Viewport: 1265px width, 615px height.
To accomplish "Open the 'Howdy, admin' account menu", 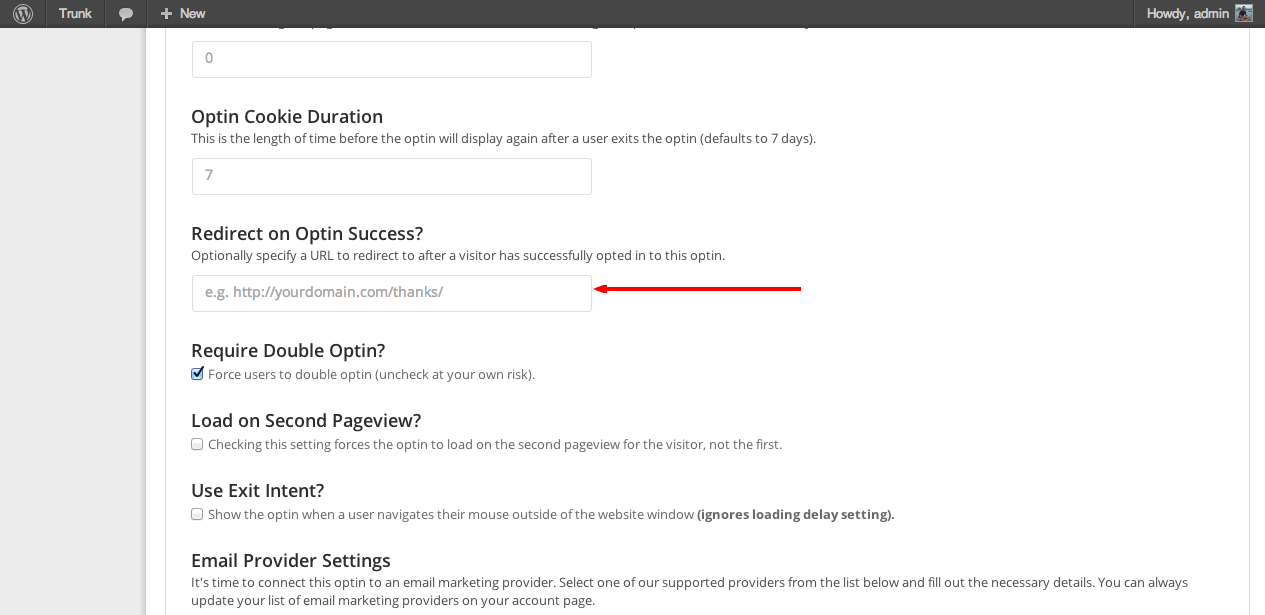I will pos(1188,13).
